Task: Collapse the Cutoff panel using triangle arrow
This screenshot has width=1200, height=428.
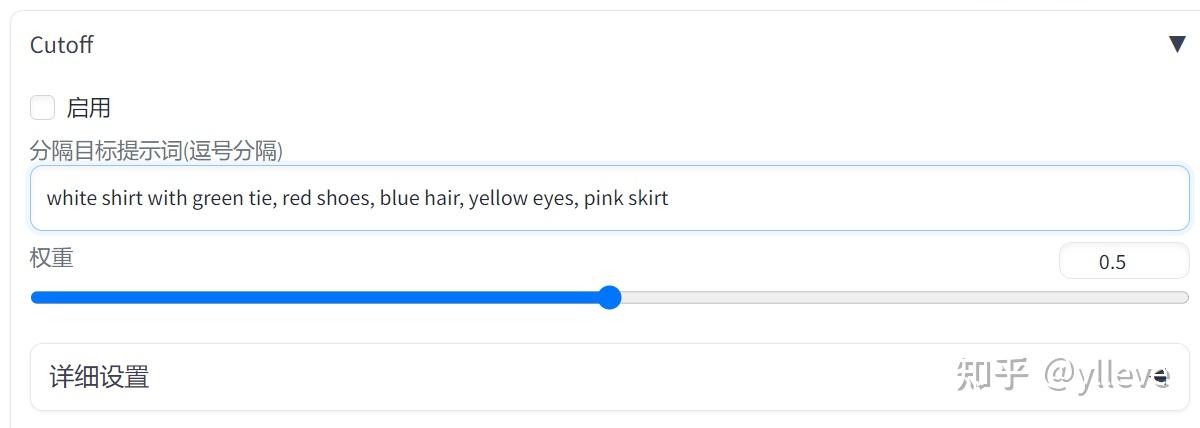Action: click(x=1177, y=45)
